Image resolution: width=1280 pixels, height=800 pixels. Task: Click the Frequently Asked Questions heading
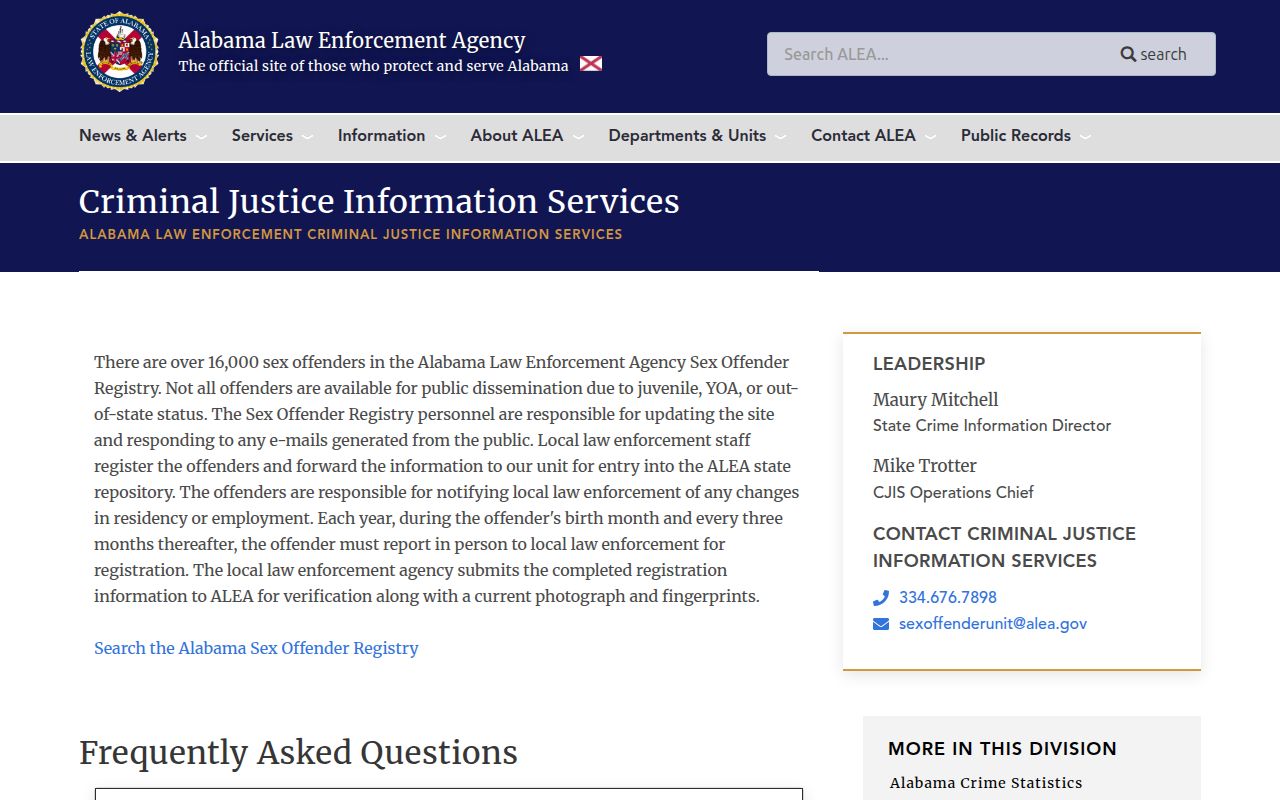pyautogui.click(x=298, y=752)
